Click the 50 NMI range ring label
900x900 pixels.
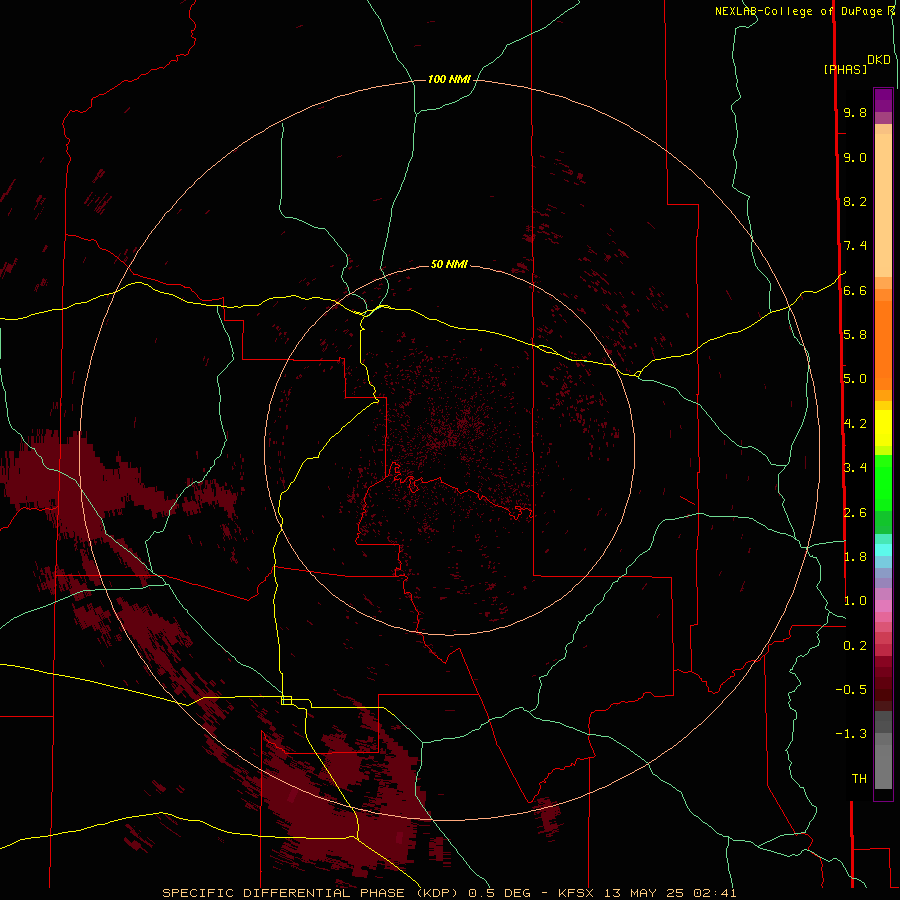pos(449,264)
